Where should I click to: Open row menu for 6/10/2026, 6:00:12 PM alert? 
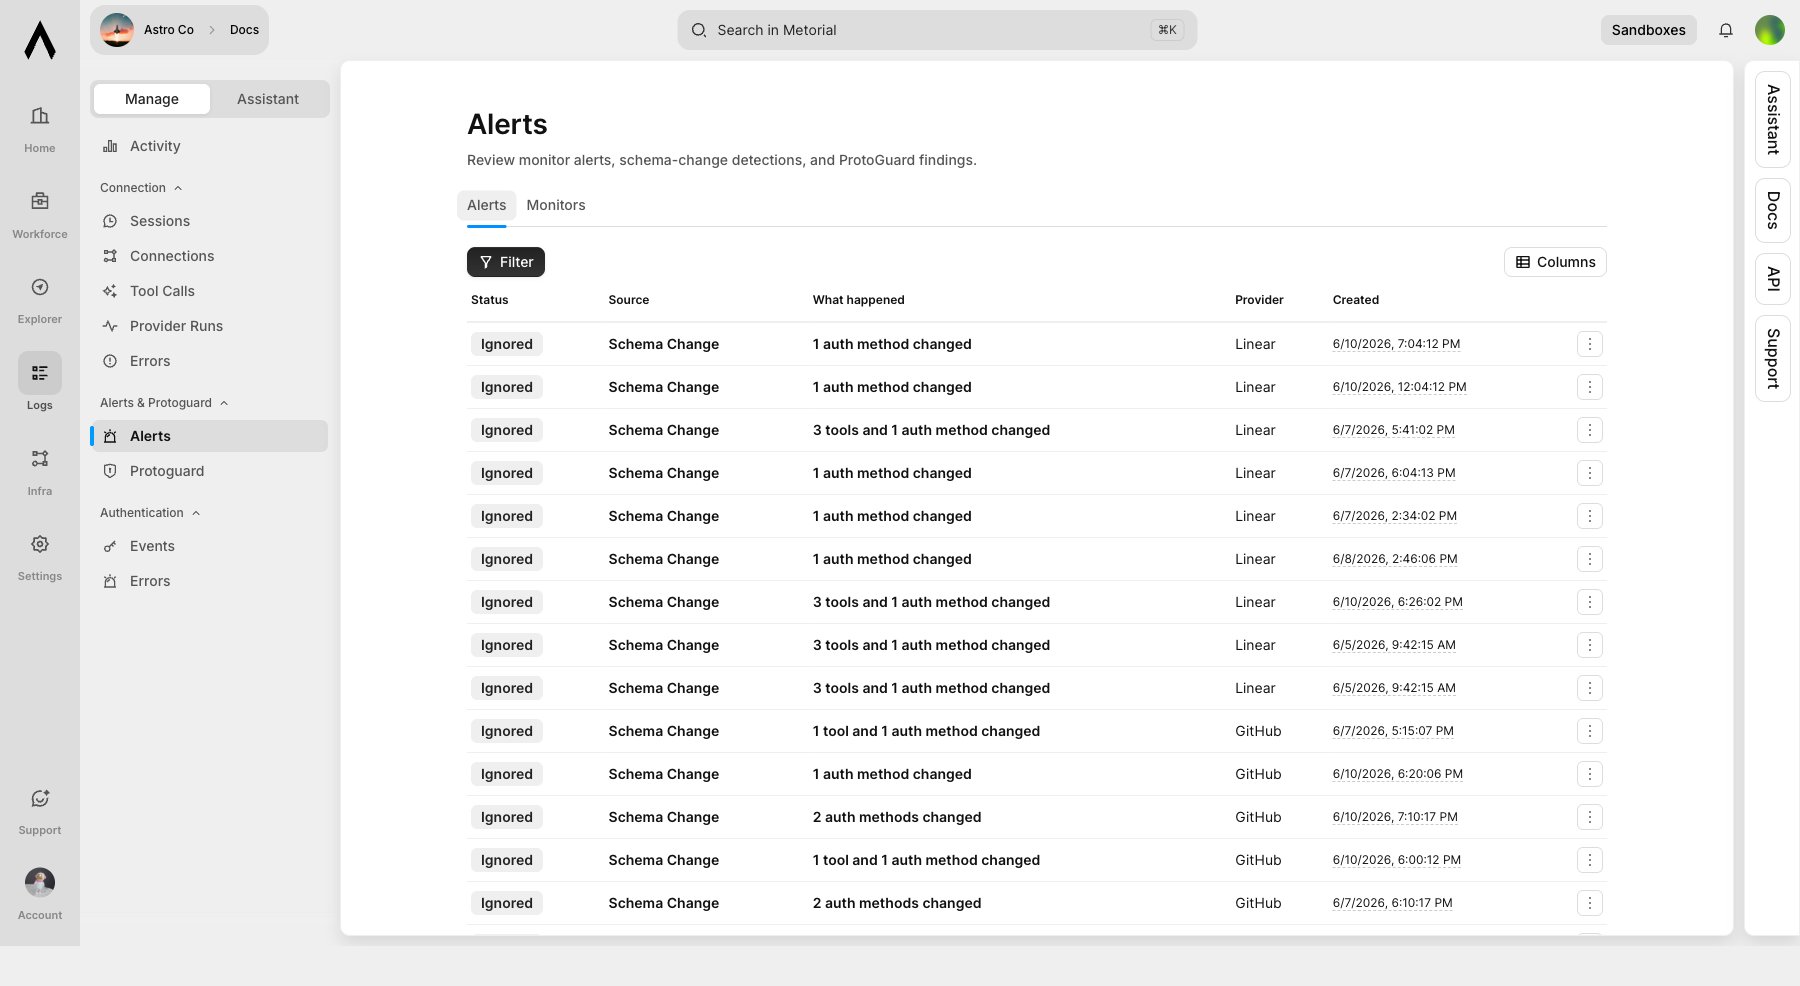tap(1590, 860)
